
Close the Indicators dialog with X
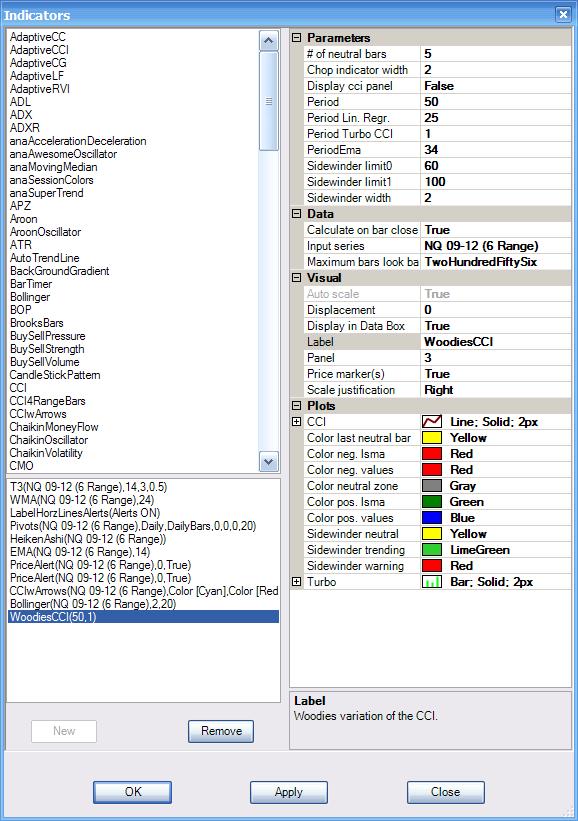pos(563,15)
